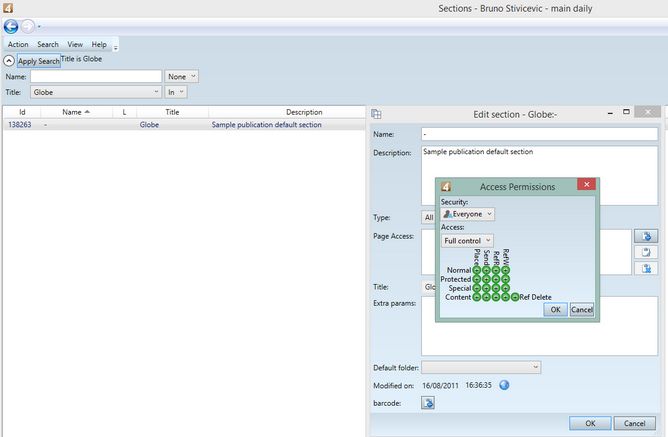Click the L column header in the list
The width and height of the screenshot is (668, 437).
[x=124, y=112]
